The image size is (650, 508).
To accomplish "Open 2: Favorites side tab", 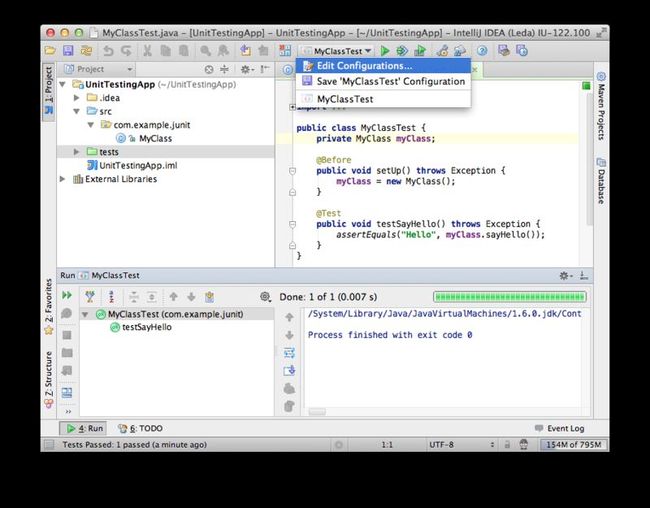I will (49, 306).
